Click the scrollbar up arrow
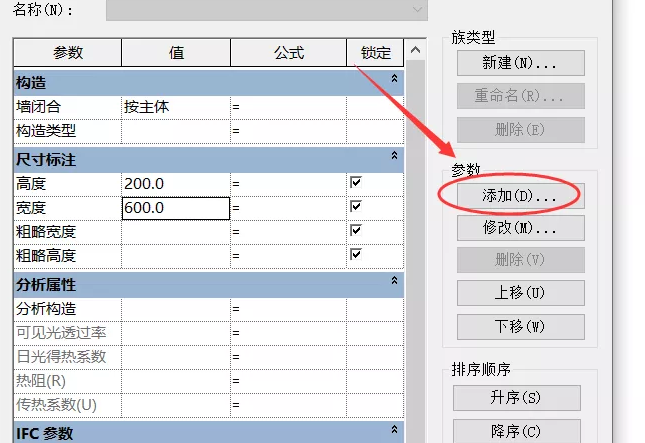 415,50
